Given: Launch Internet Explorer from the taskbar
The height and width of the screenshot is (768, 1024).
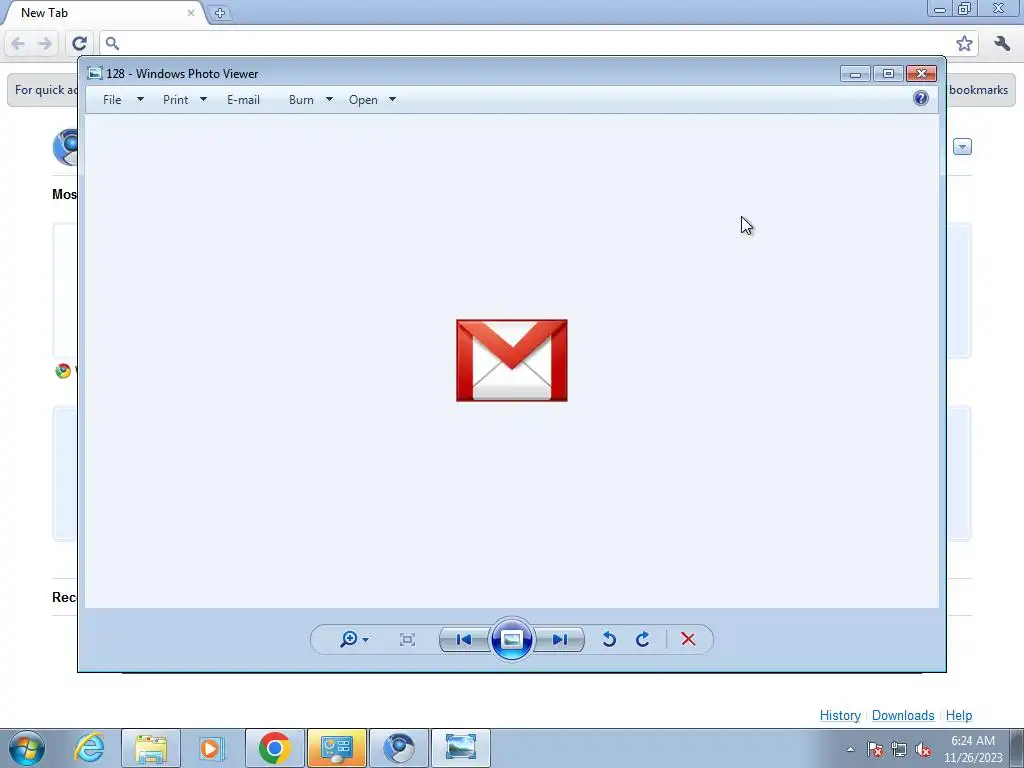Looking at the screenshot, I should (x=89, y=748).
